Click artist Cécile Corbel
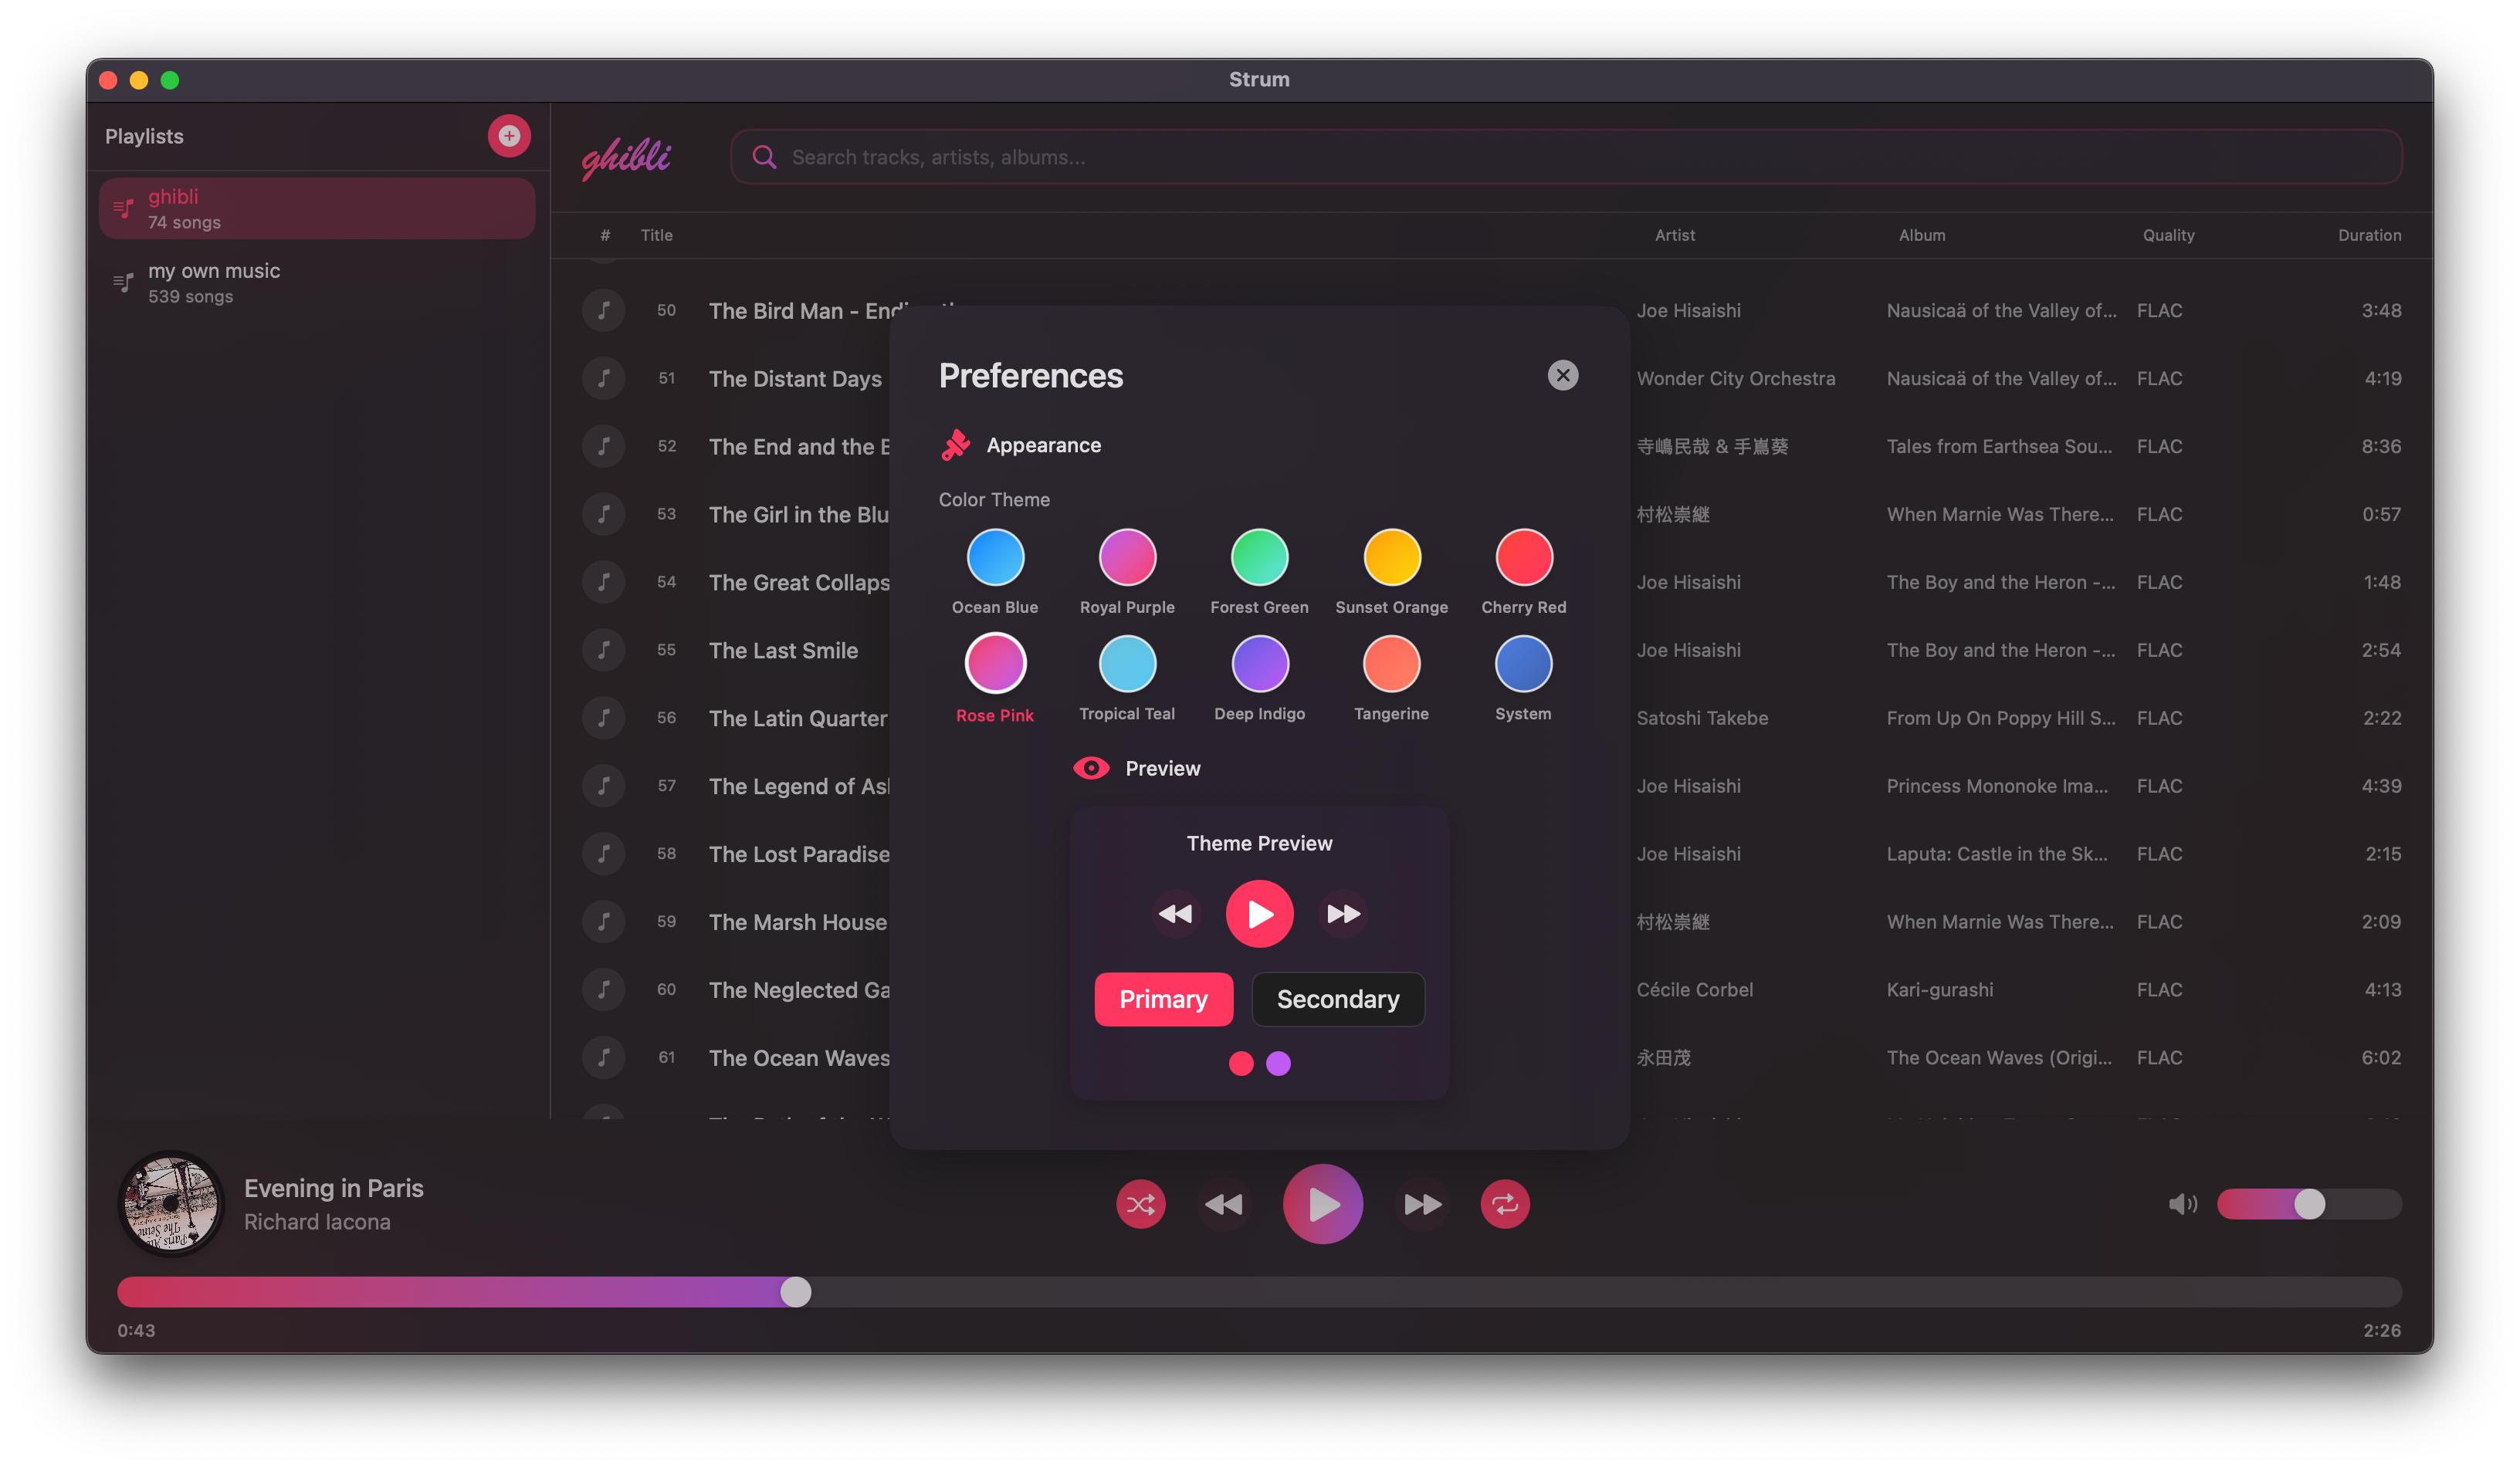This screenshot has height=1468, width=2520. click(1695, 989)
